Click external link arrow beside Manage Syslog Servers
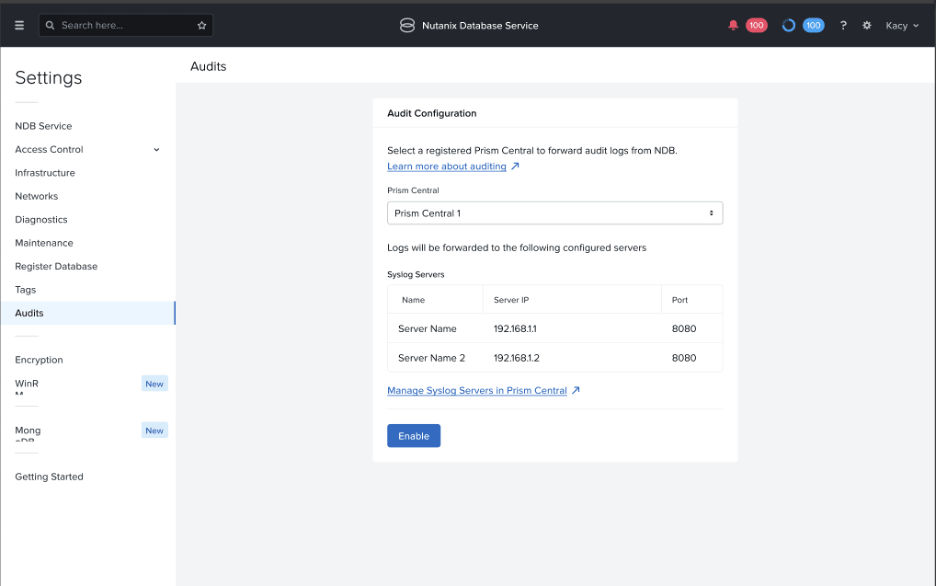Image resolution: width=936 pixels, height=586 pixels. click(x=575, y=390)
